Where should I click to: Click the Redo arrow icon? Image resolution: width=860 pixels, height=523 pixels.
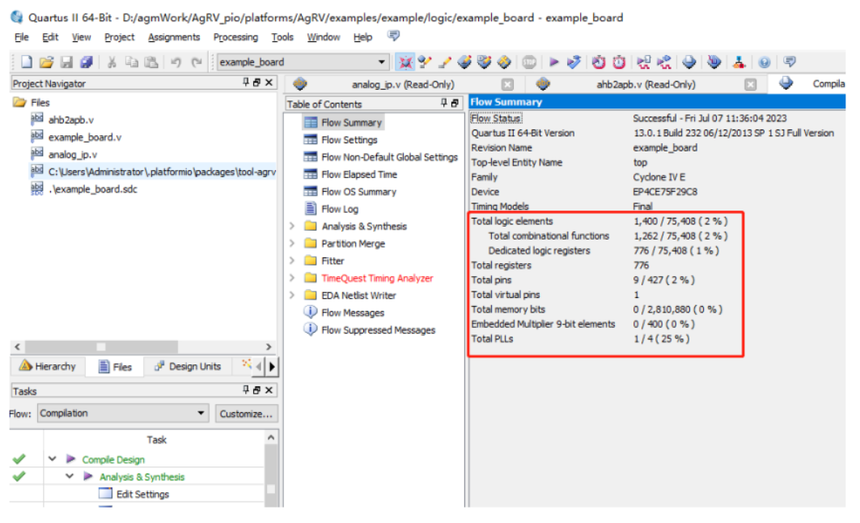pyautogui.click(x=196, y=62)
